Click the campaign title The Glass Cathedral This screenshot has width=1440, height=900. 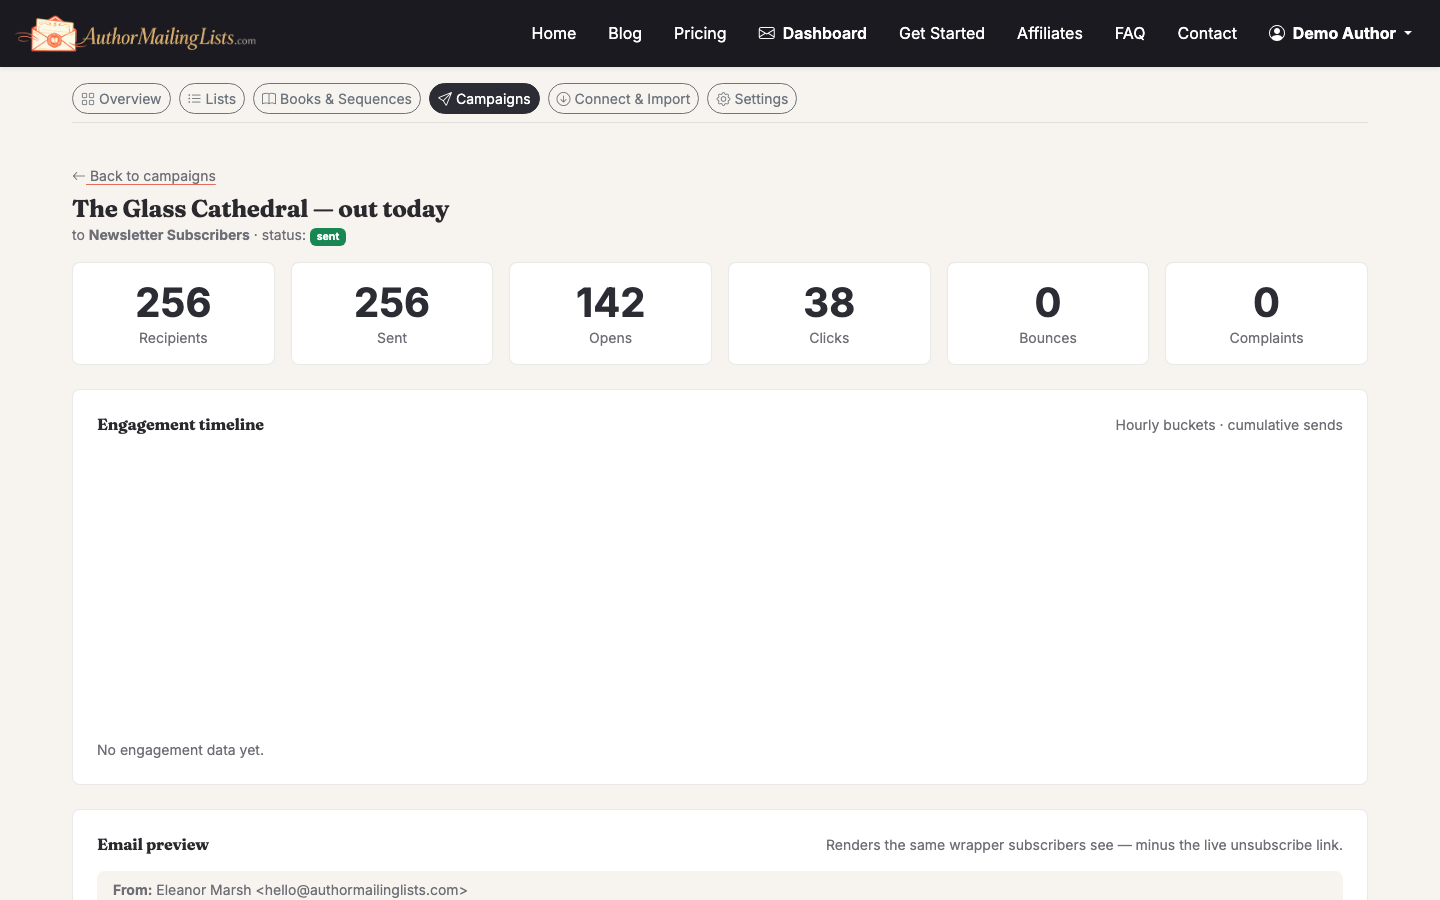(260, 209)
